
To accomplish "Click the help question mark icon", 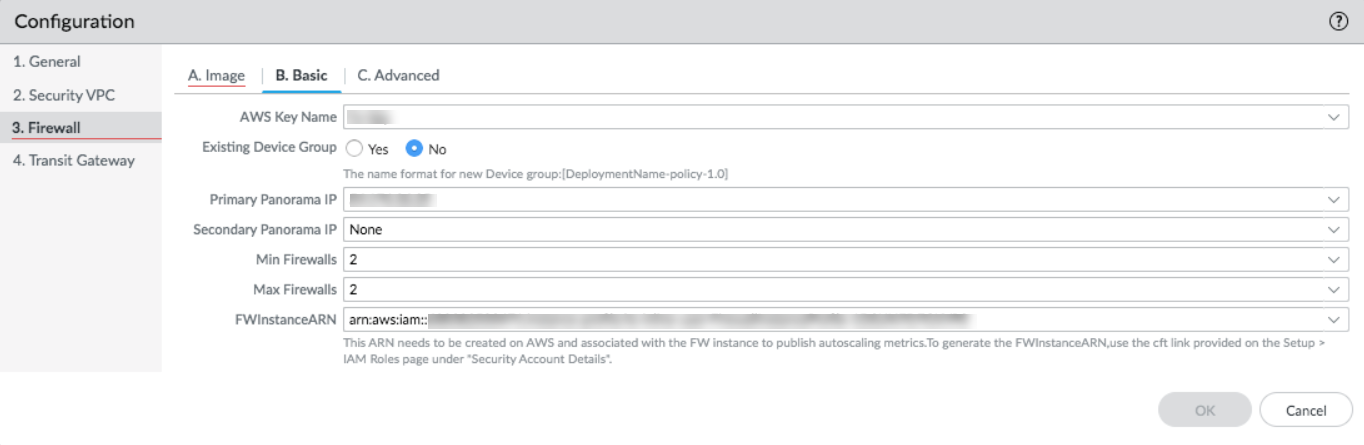I will coord(1340,21).
